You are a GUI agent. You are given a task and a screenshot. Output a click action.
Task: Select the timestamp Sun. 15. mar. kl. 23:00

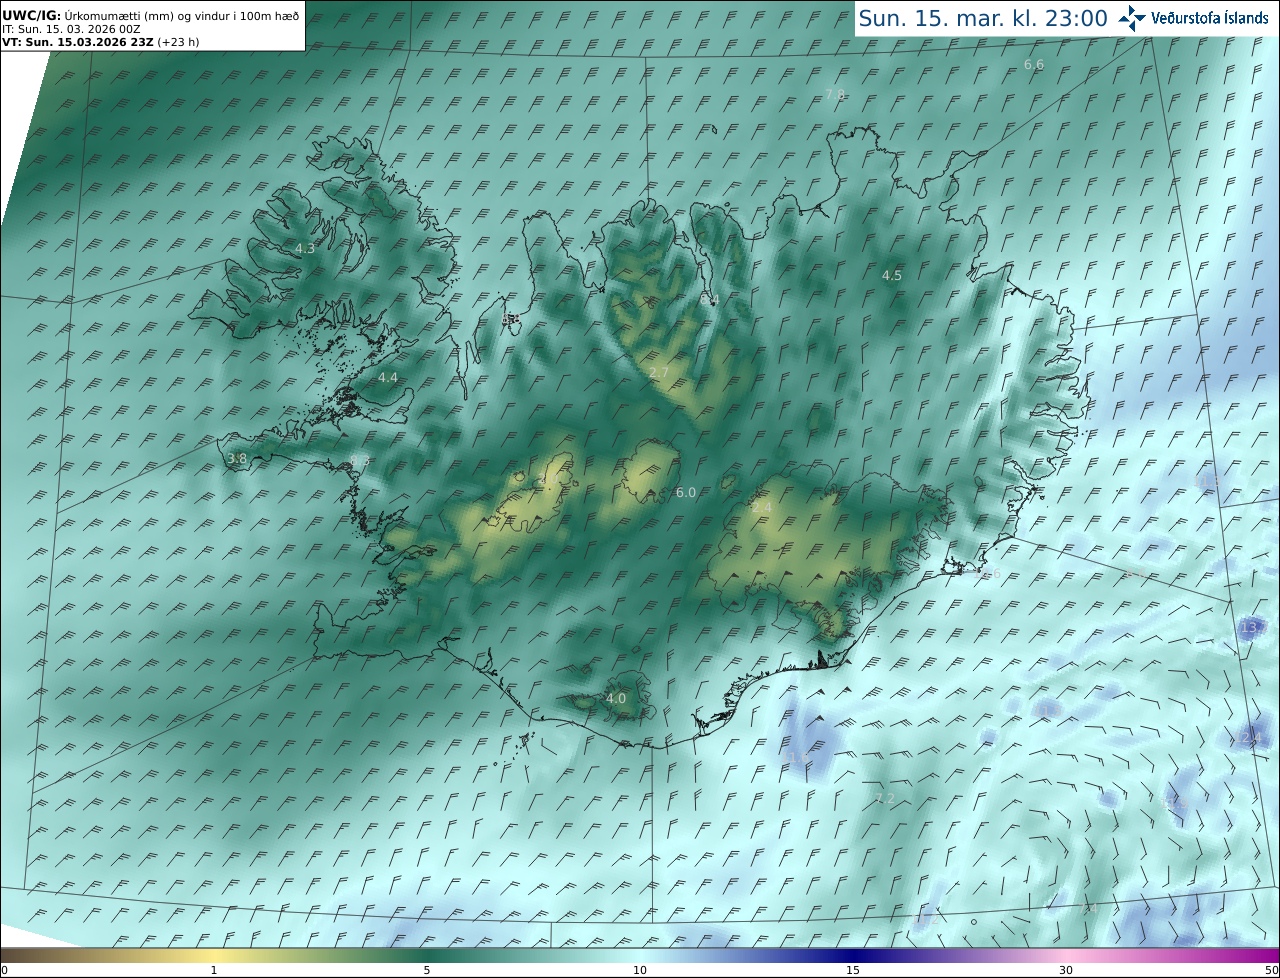983,18
